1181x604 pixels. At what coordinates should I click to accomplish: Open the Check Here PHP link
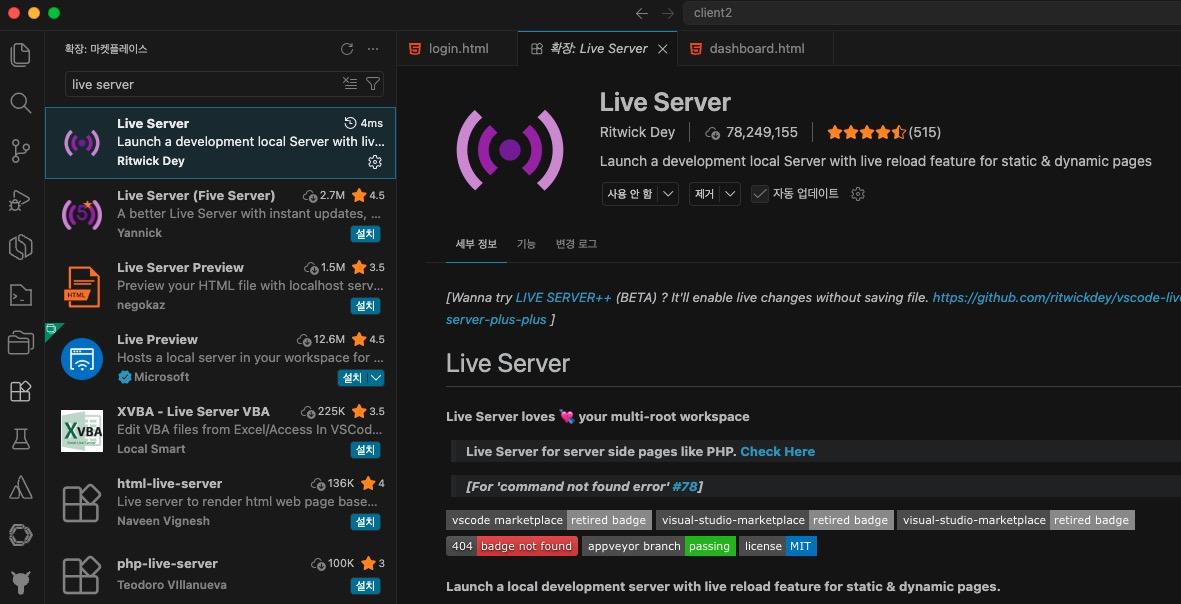pos(777,452)
